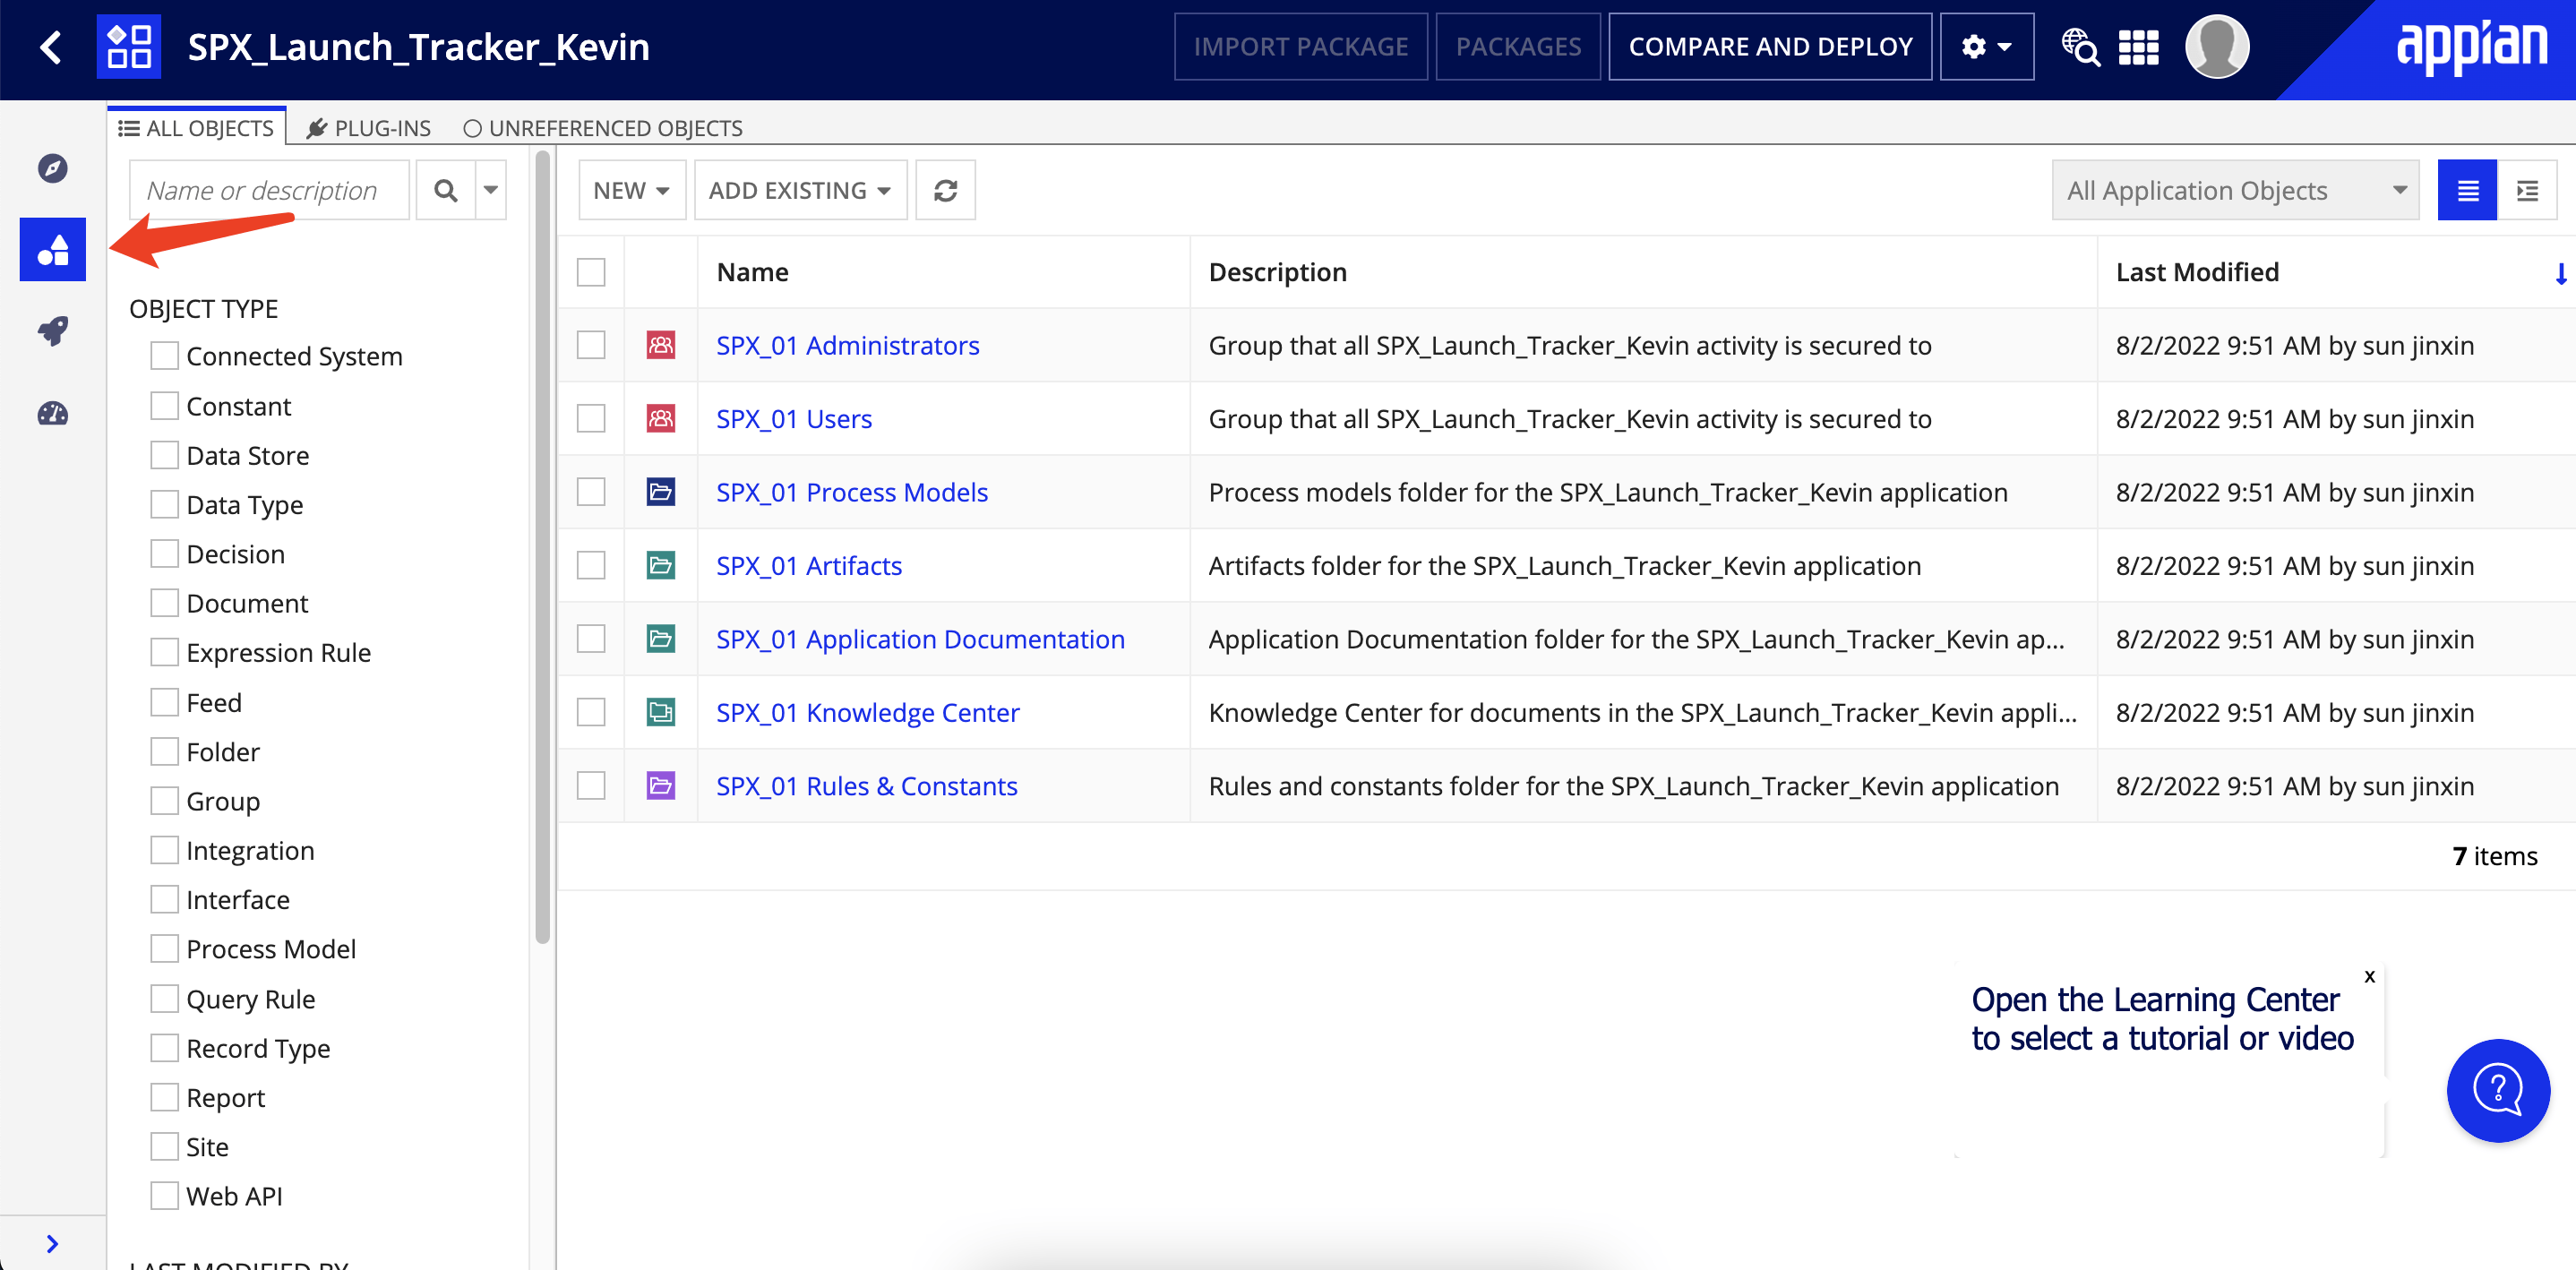2576x1270 pixels.
Task: Check the Interface filter
Action: 164,899
